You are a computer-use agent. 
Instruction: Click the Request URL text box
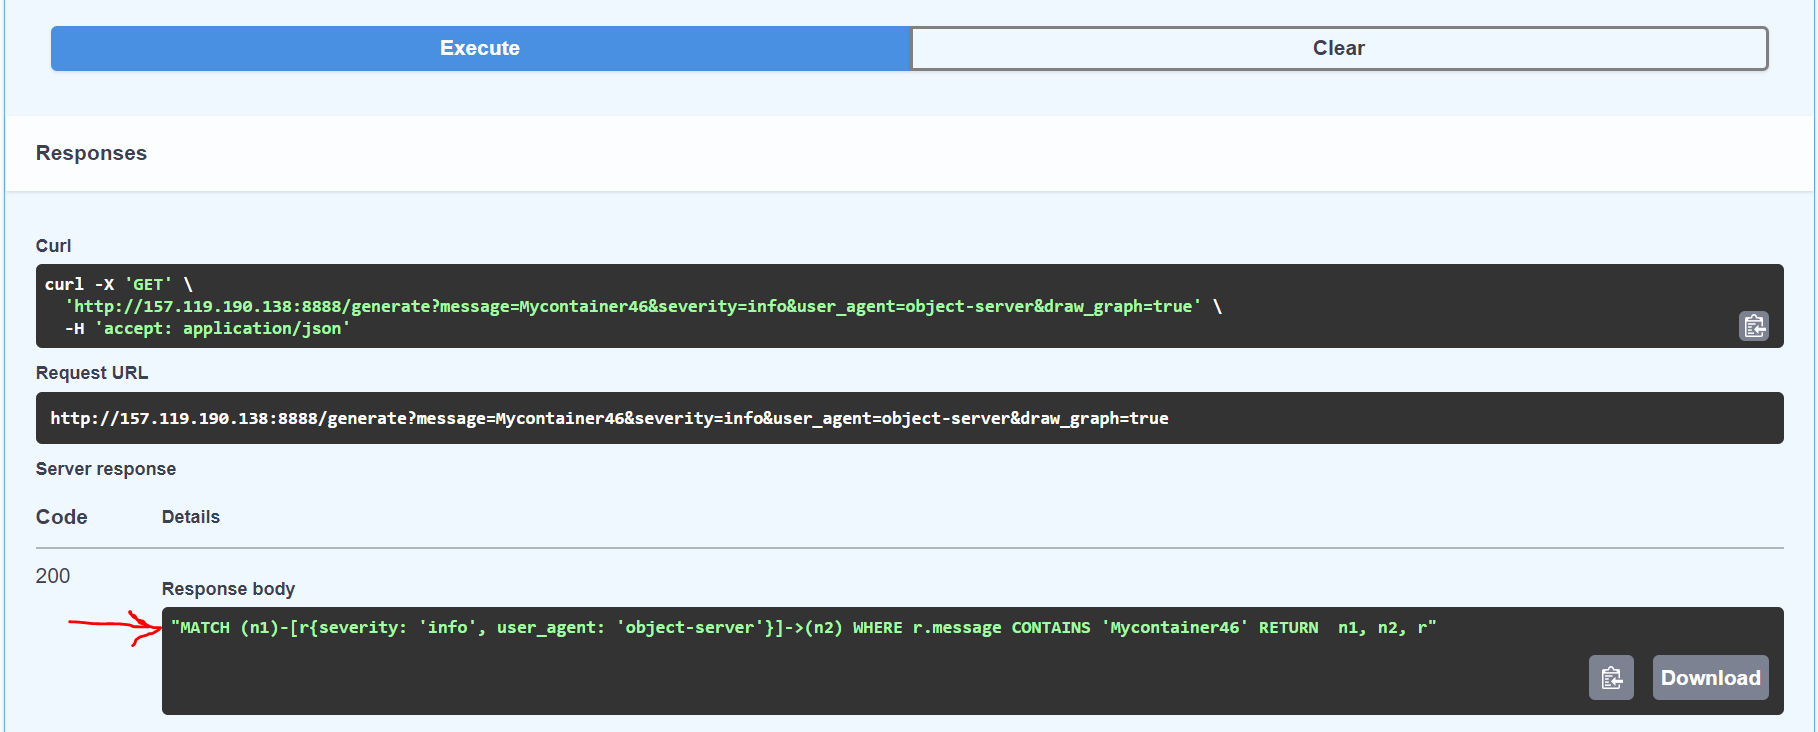[909, 418]
